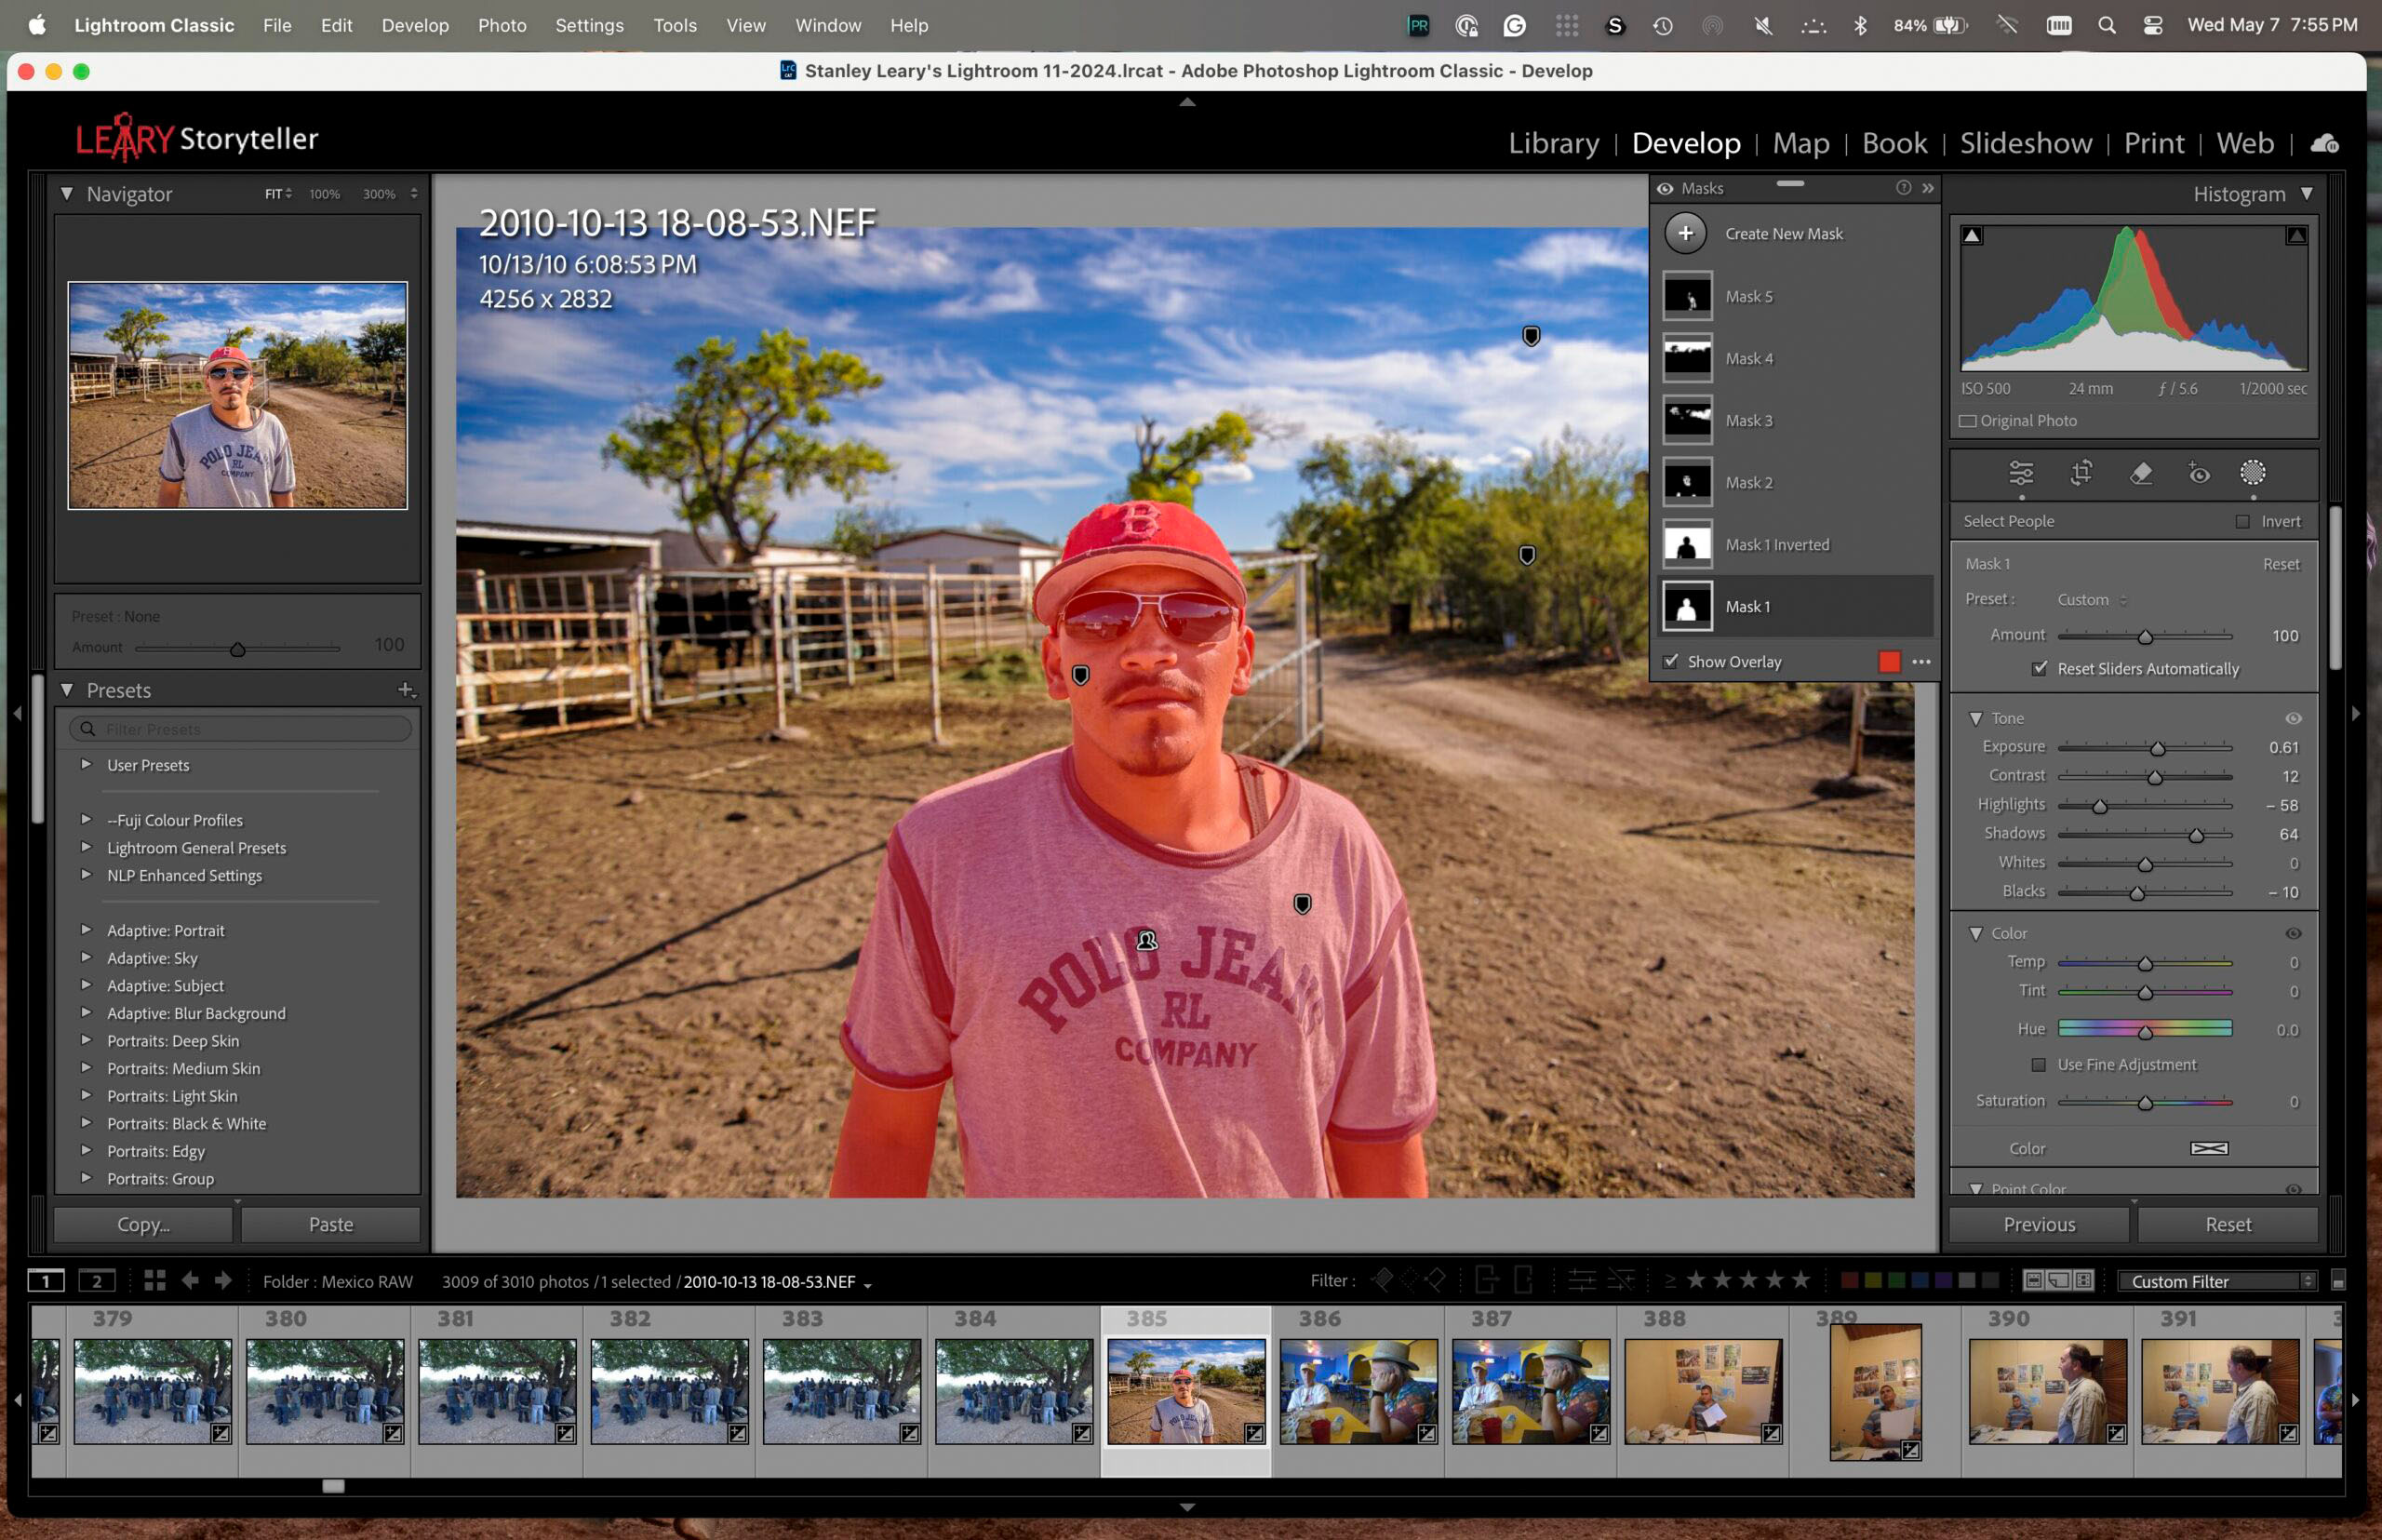Expand User Presets group

tap(86, 764)
